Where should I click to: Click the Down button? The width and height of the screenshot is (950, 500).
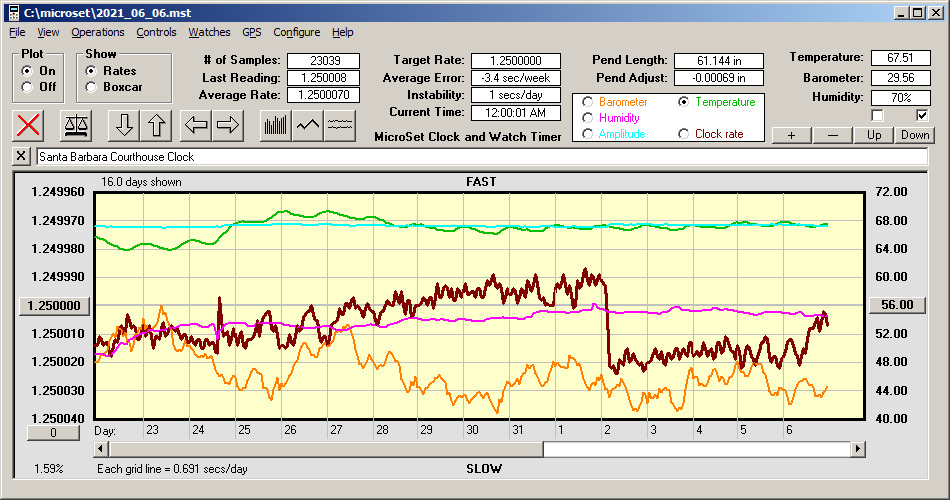915,135
